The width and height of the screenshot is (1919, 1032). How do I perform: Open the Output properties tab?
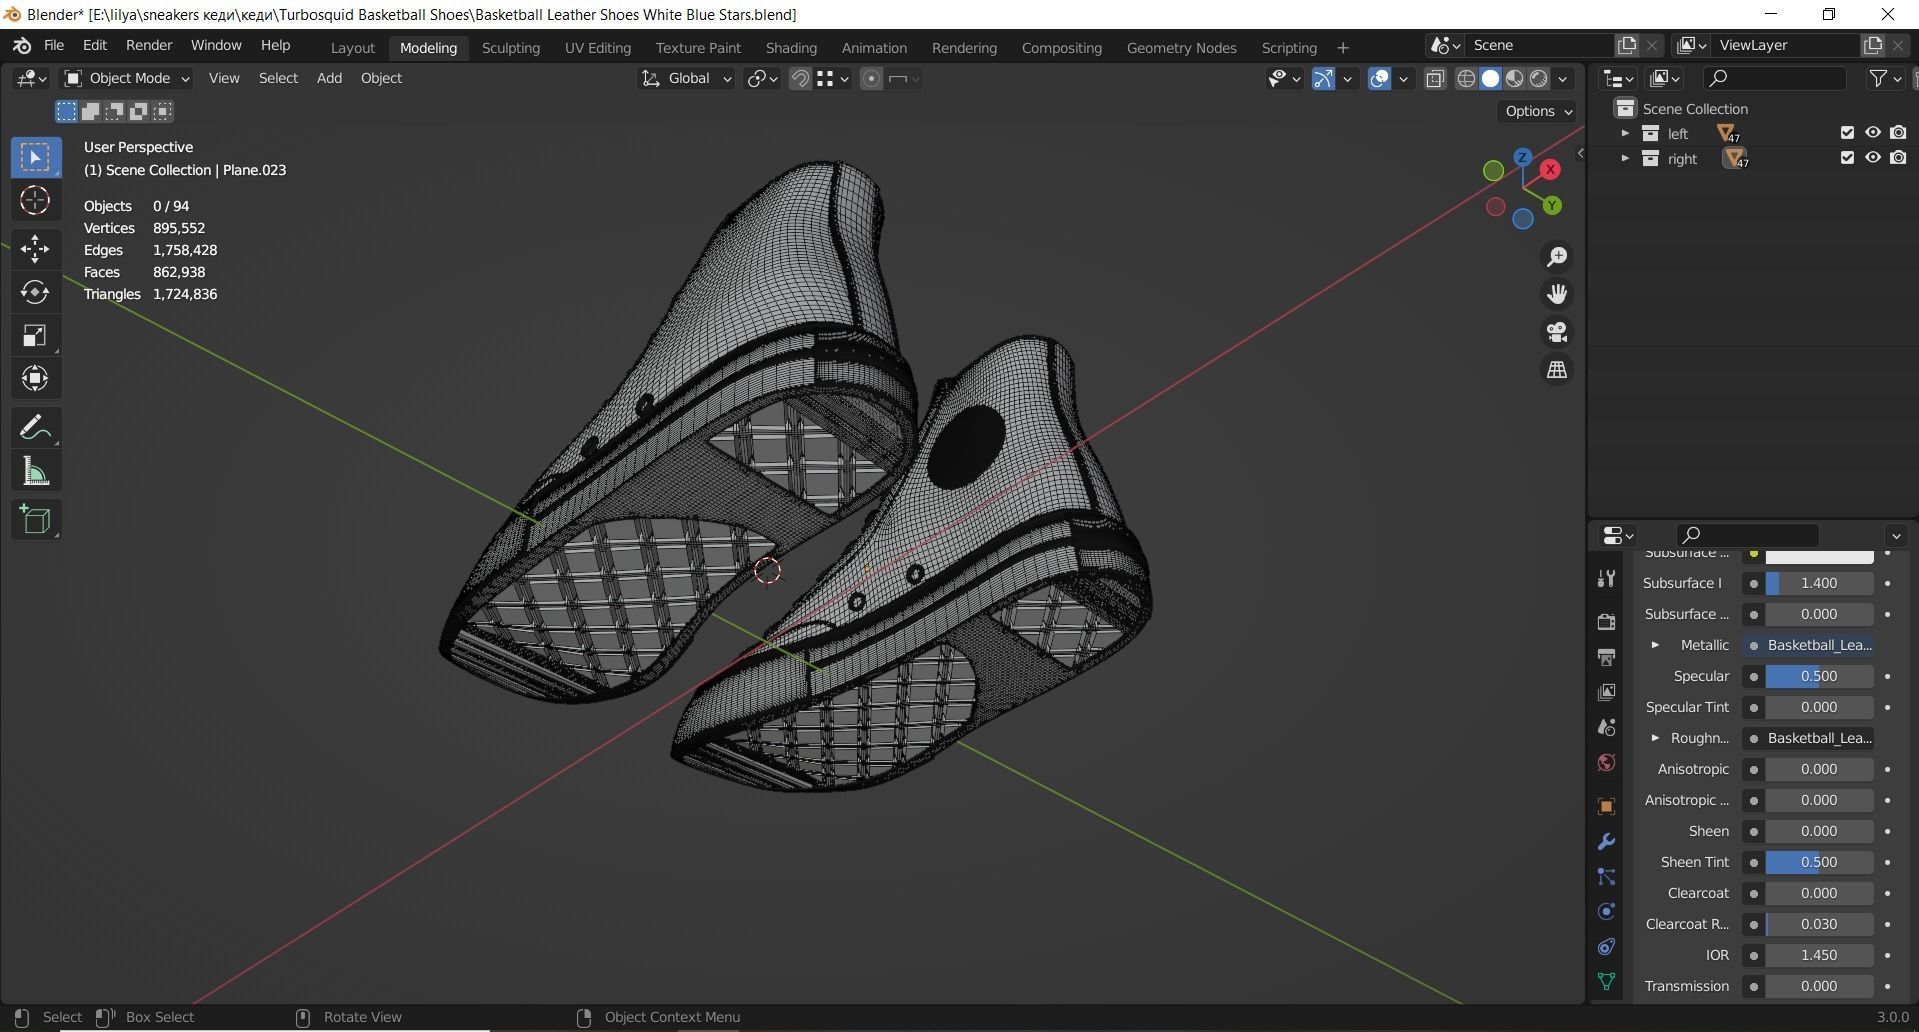click(1606, 657)
